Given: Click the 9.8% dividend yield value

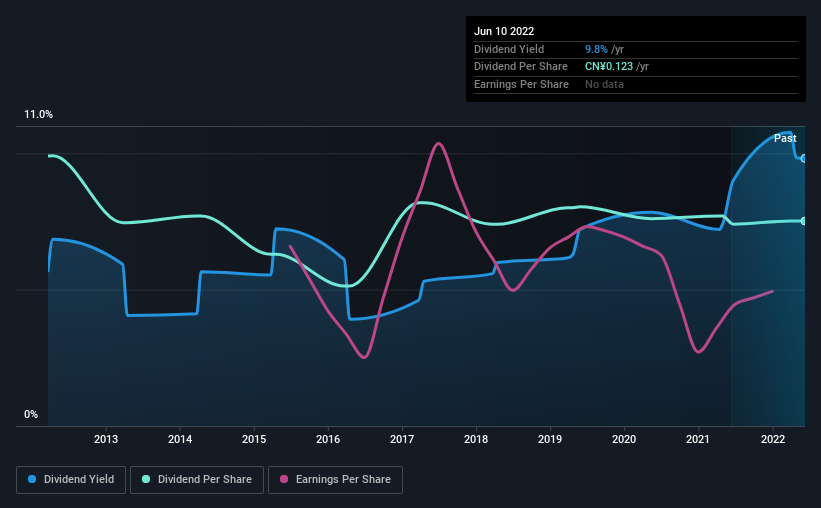Looking at the screenshot, I should (596, 49).
